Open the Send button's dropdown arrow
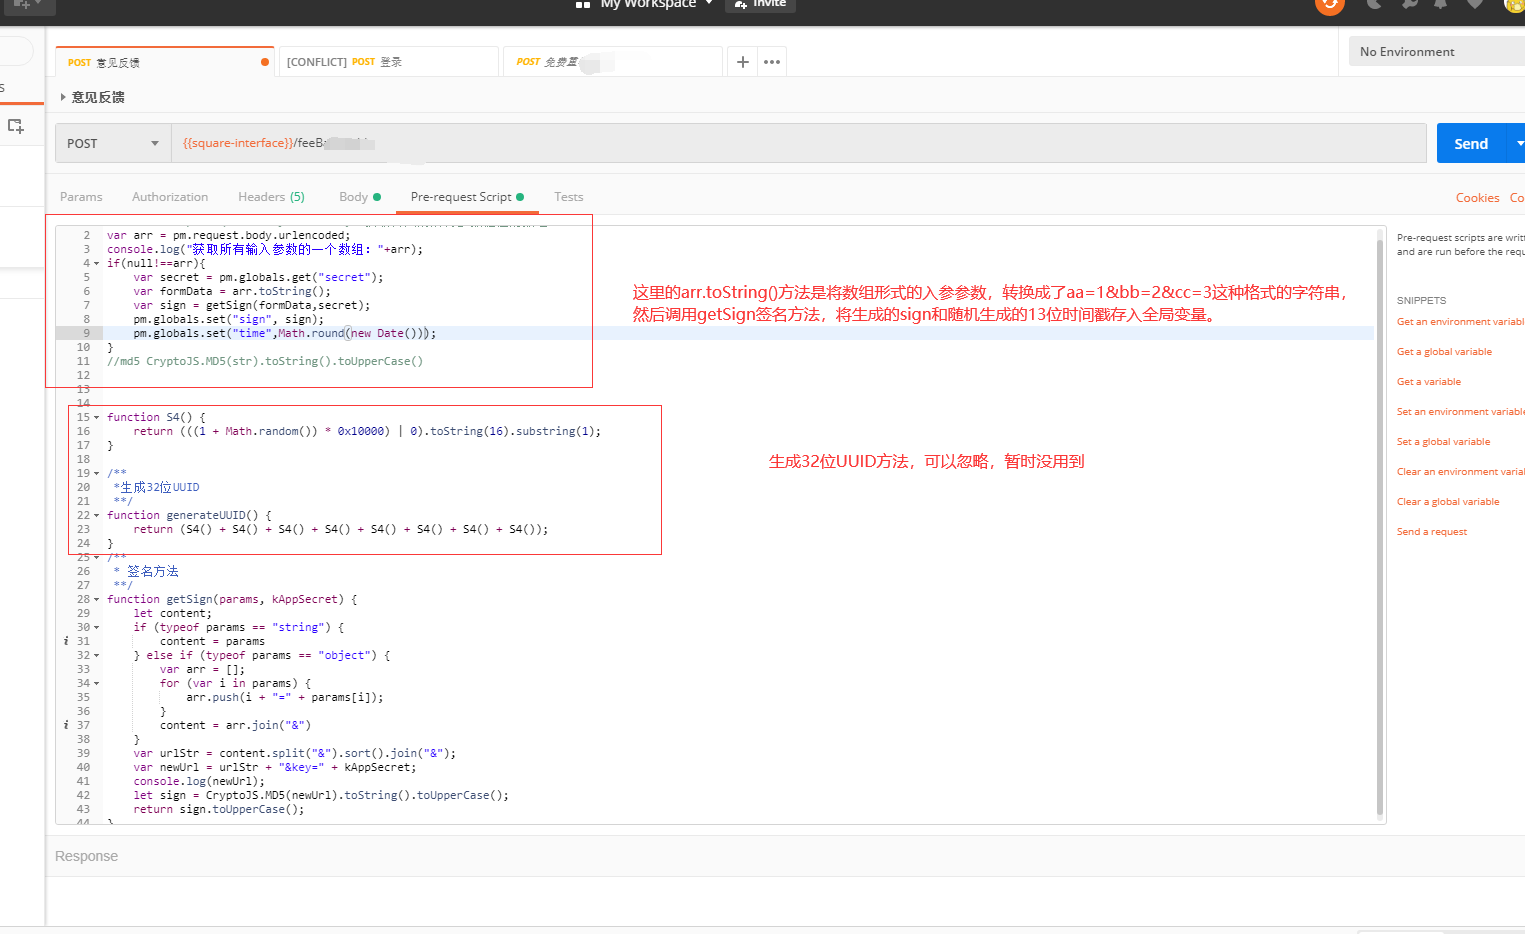Screen dimensions: 1525x934 tap(1519, 143)
